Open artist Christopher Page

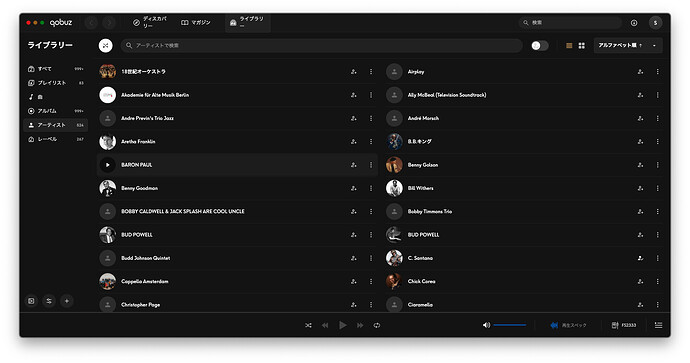point(140,305)
